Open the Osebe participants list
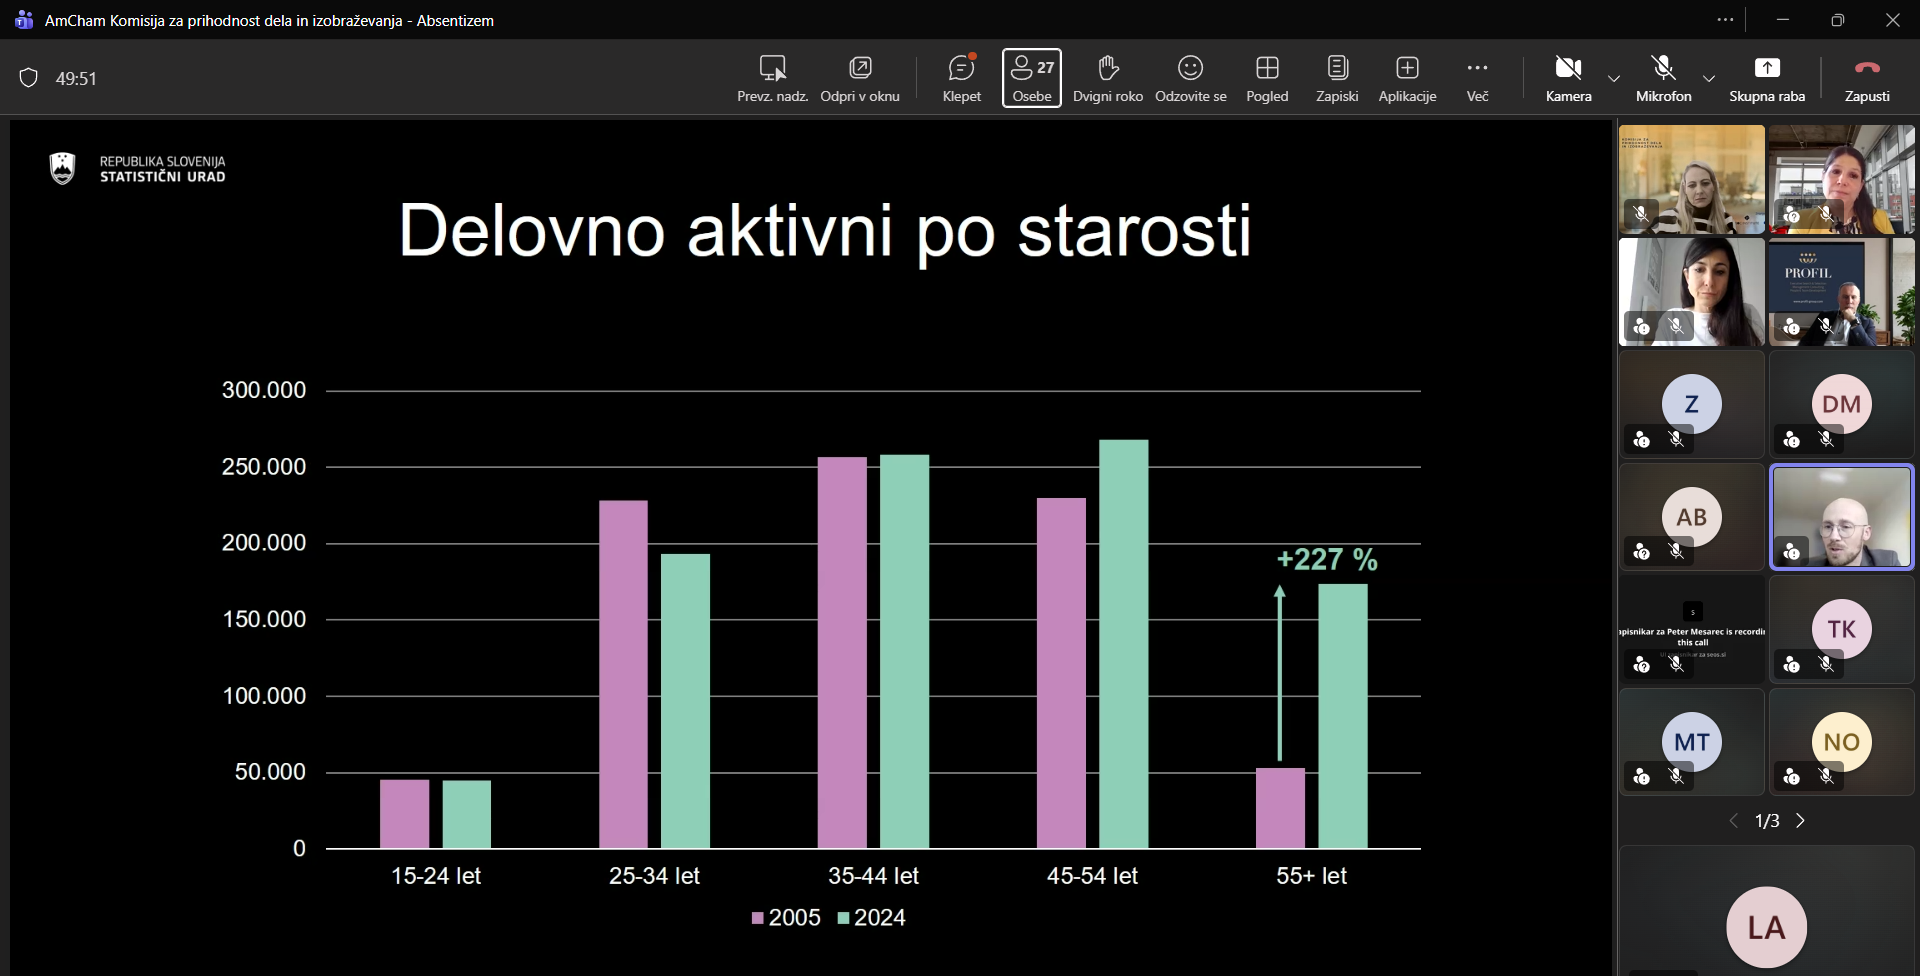Viewport: 1920px width, 976px height. point(1031,78)
